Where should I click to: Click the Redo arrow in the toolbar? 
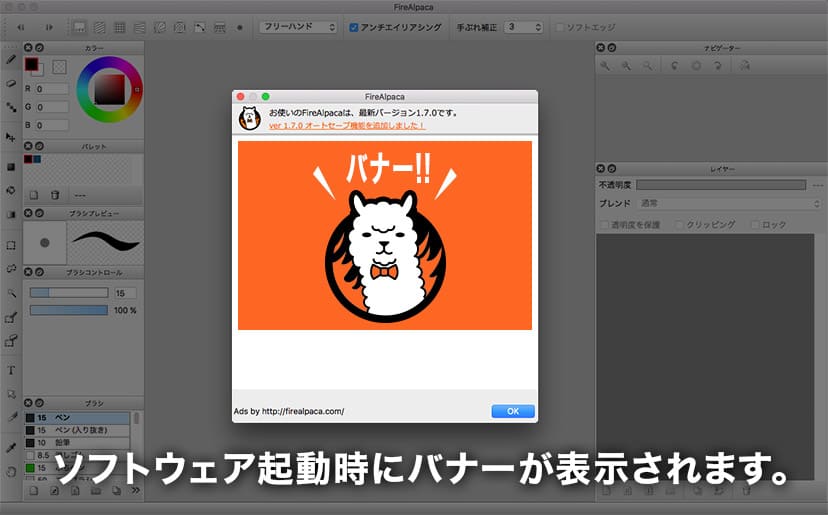(x=49, y=27)
